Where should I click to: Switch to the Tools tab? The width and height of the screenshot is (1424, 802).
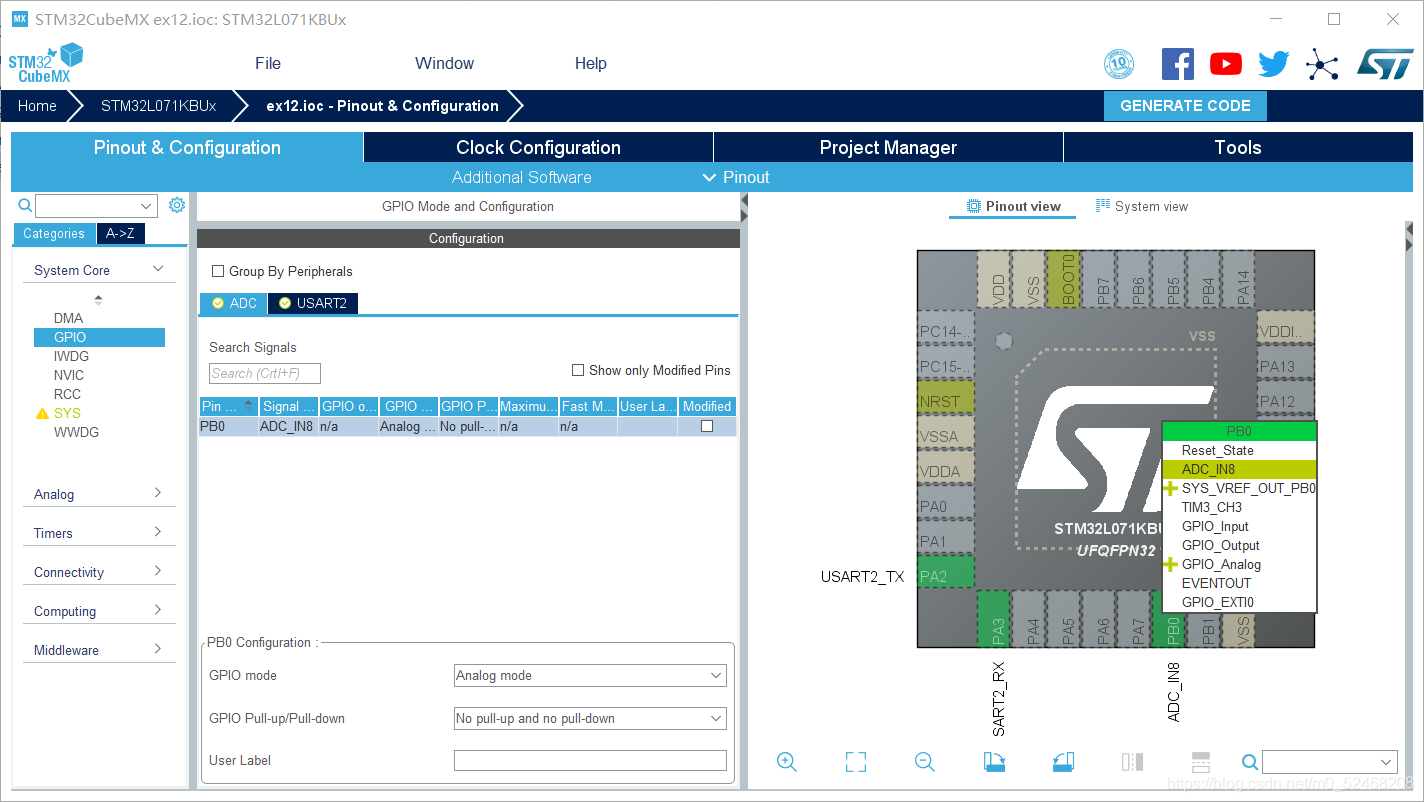pos(1238,147)
